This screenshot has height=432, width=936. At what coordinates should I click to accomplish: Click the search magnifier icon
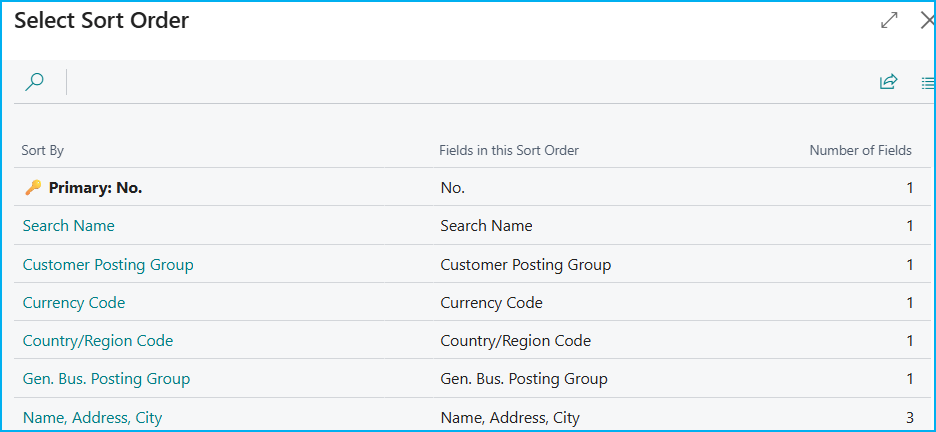coord(34,82)
